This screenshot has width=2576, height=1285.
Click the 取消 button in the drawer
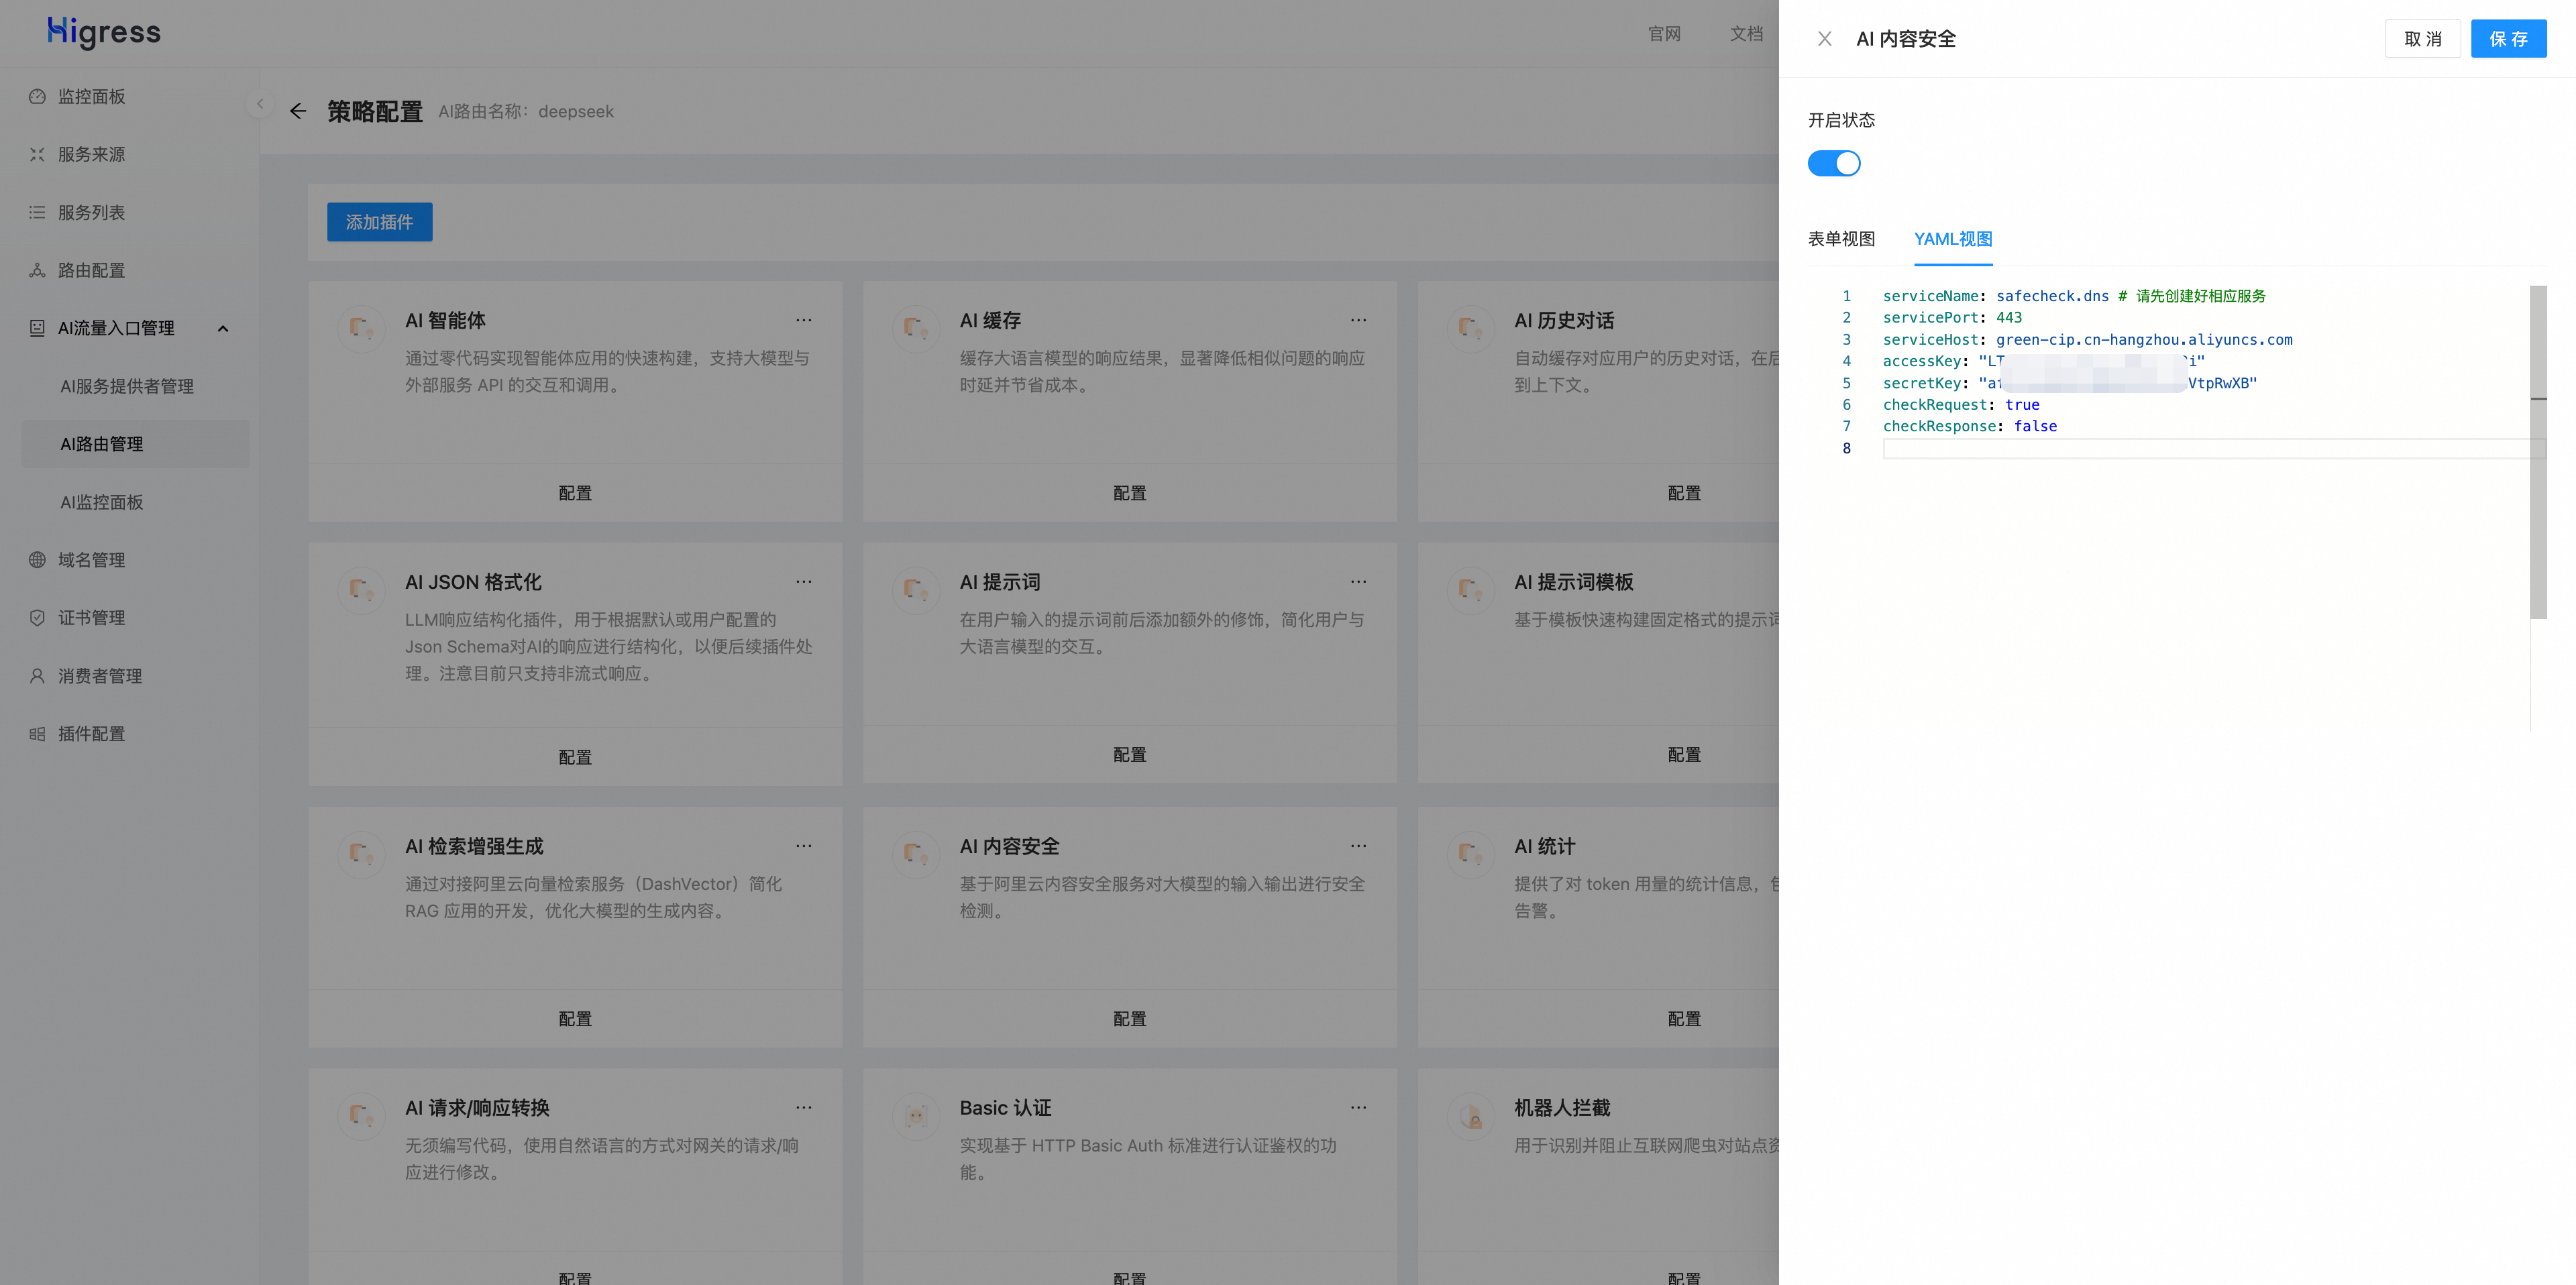(x=2422, y=39)
